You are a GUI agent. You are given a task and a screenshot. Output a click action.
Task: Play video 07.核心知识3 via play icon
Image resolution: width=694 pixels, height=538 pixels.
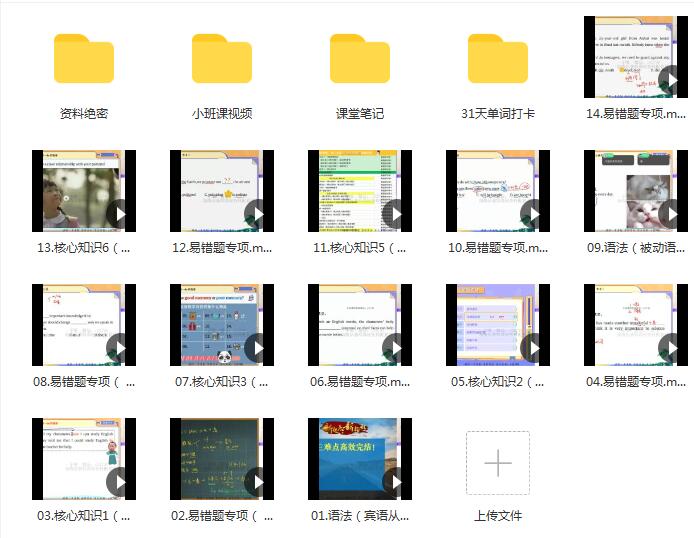point(257,348)
